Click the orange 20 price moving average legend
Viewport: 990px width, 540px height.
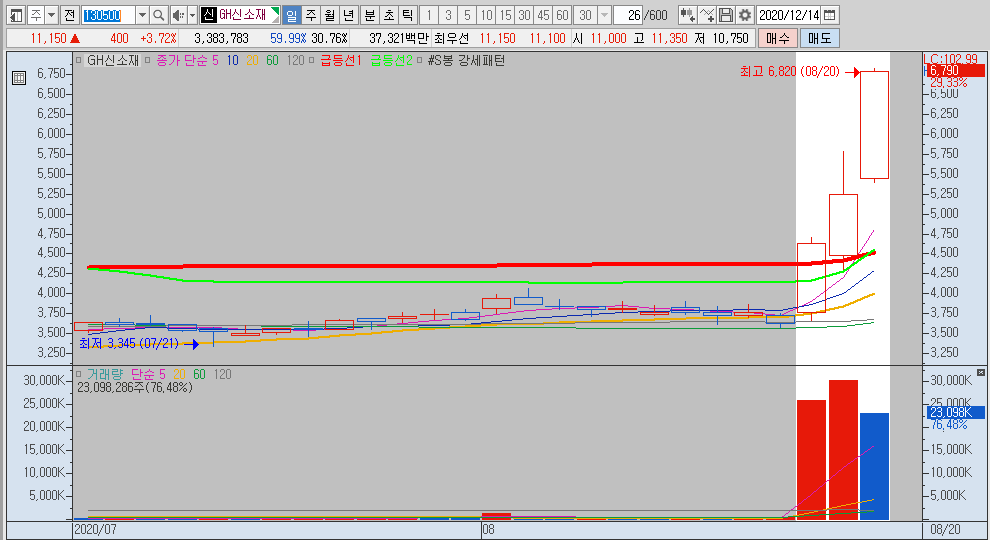tap(252, 61)
